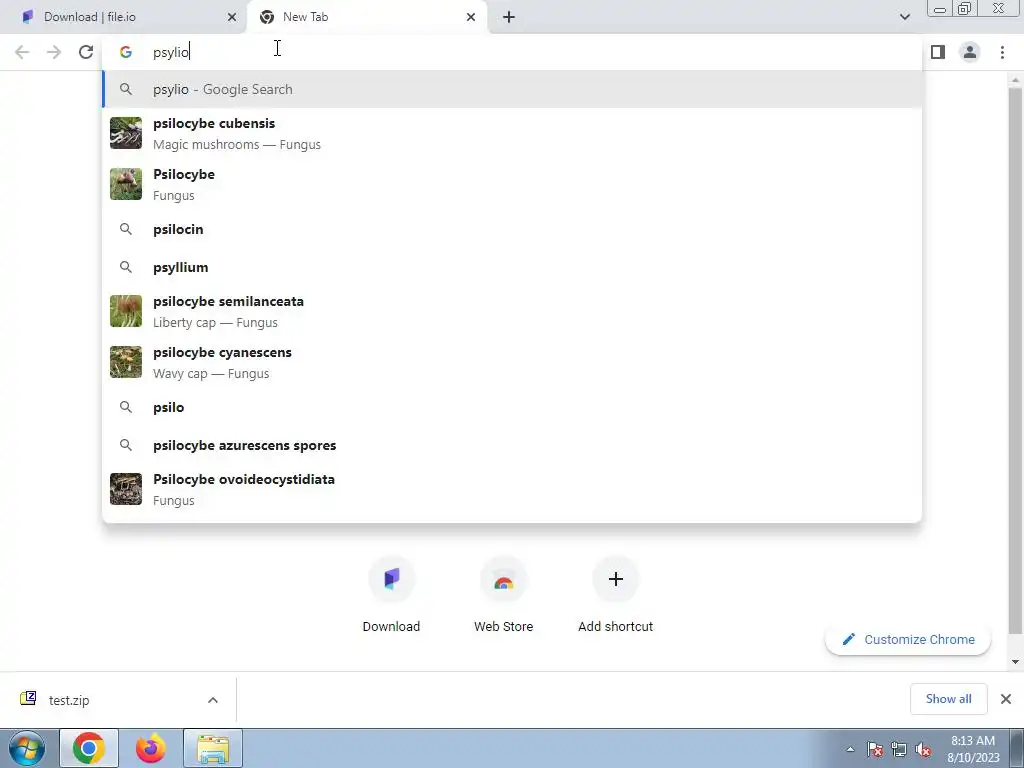Open a new tab with plus button
1024x768 pixels.
[x=509, y=17]
